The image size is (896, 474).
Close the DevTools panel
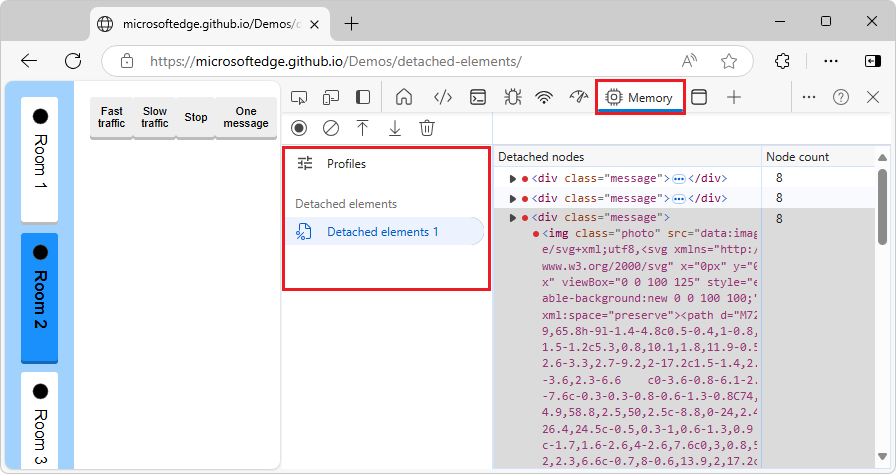873,98
